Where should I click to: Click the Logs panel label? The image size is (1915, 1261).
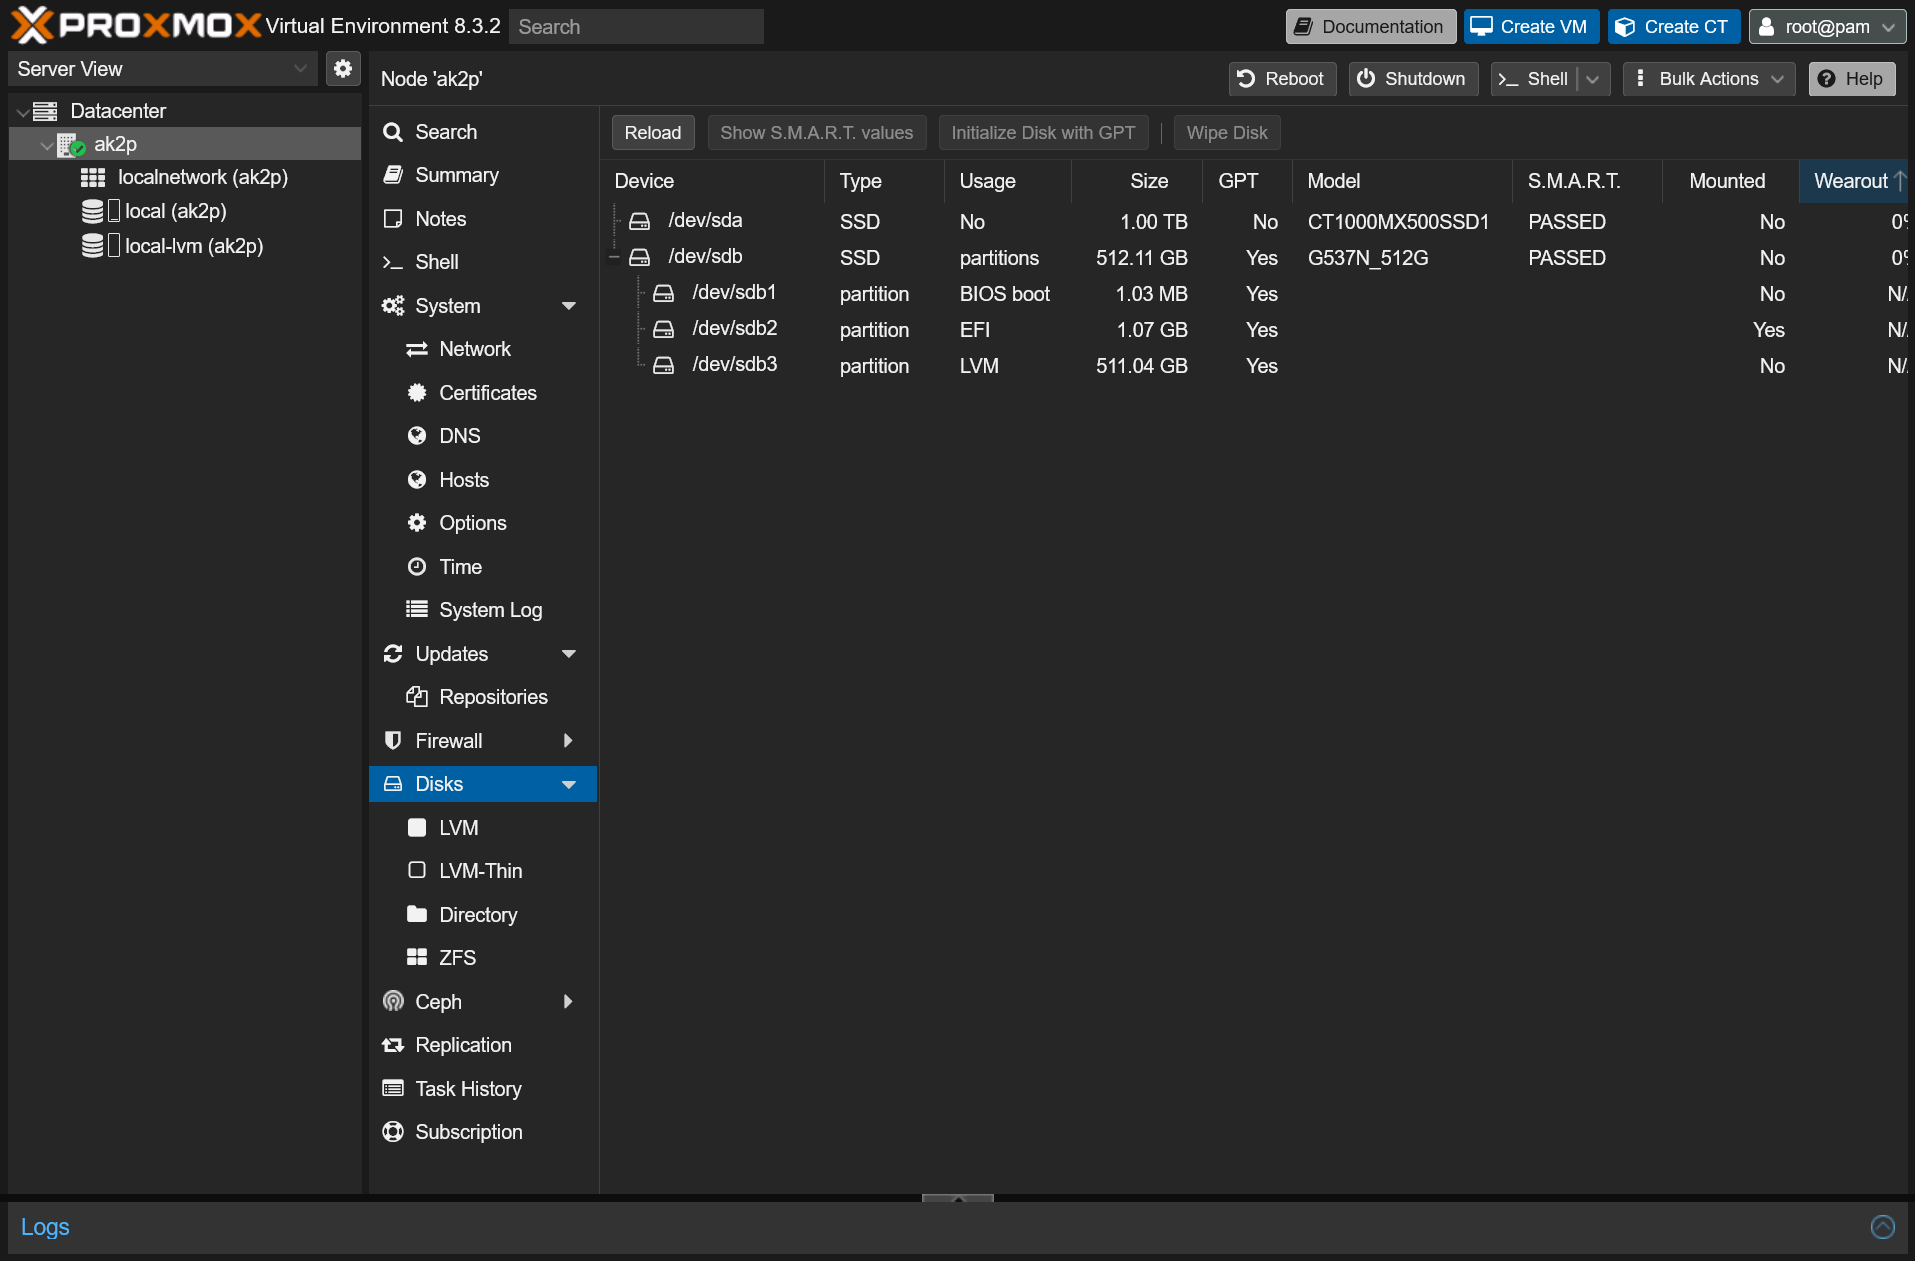45,1227
